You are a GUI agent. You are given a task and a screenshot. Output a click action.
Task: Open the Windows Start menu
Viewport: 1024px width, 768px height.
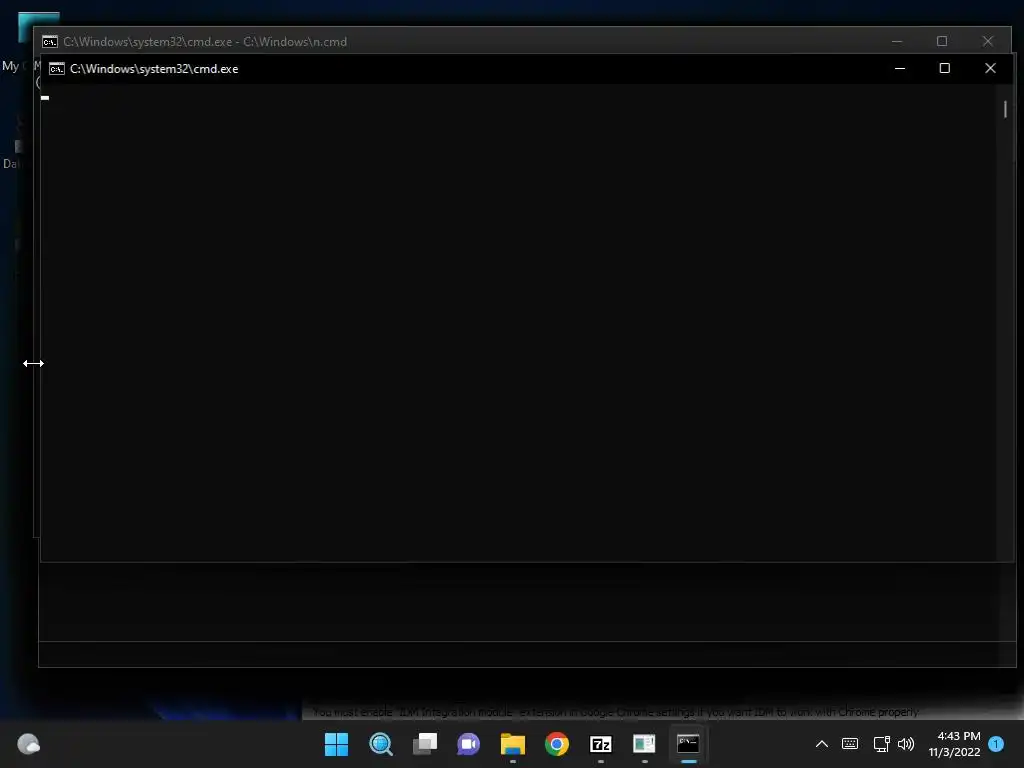click(x=336, y=744)
